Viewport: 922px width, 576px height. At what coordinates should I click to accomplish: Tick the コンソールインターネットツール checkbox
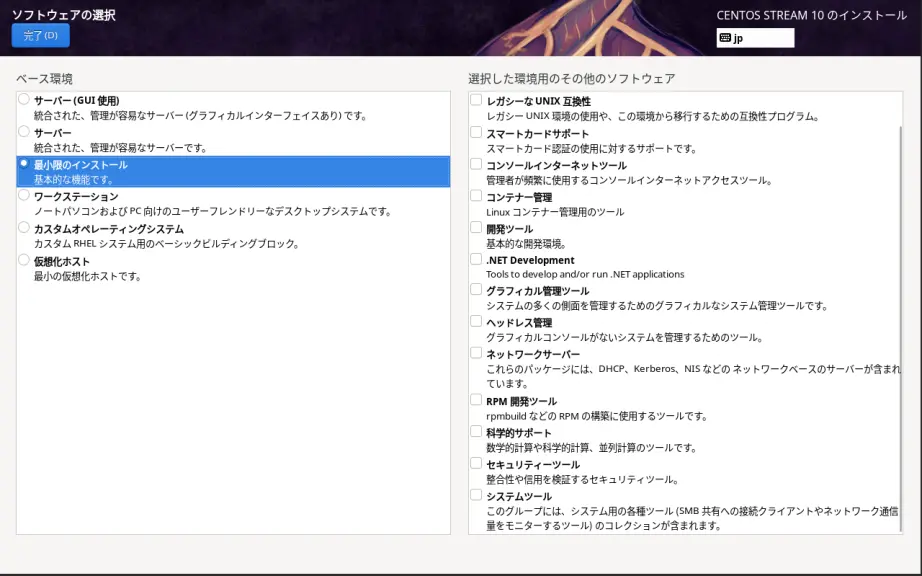pyautogui.click(x=476, y=164)
